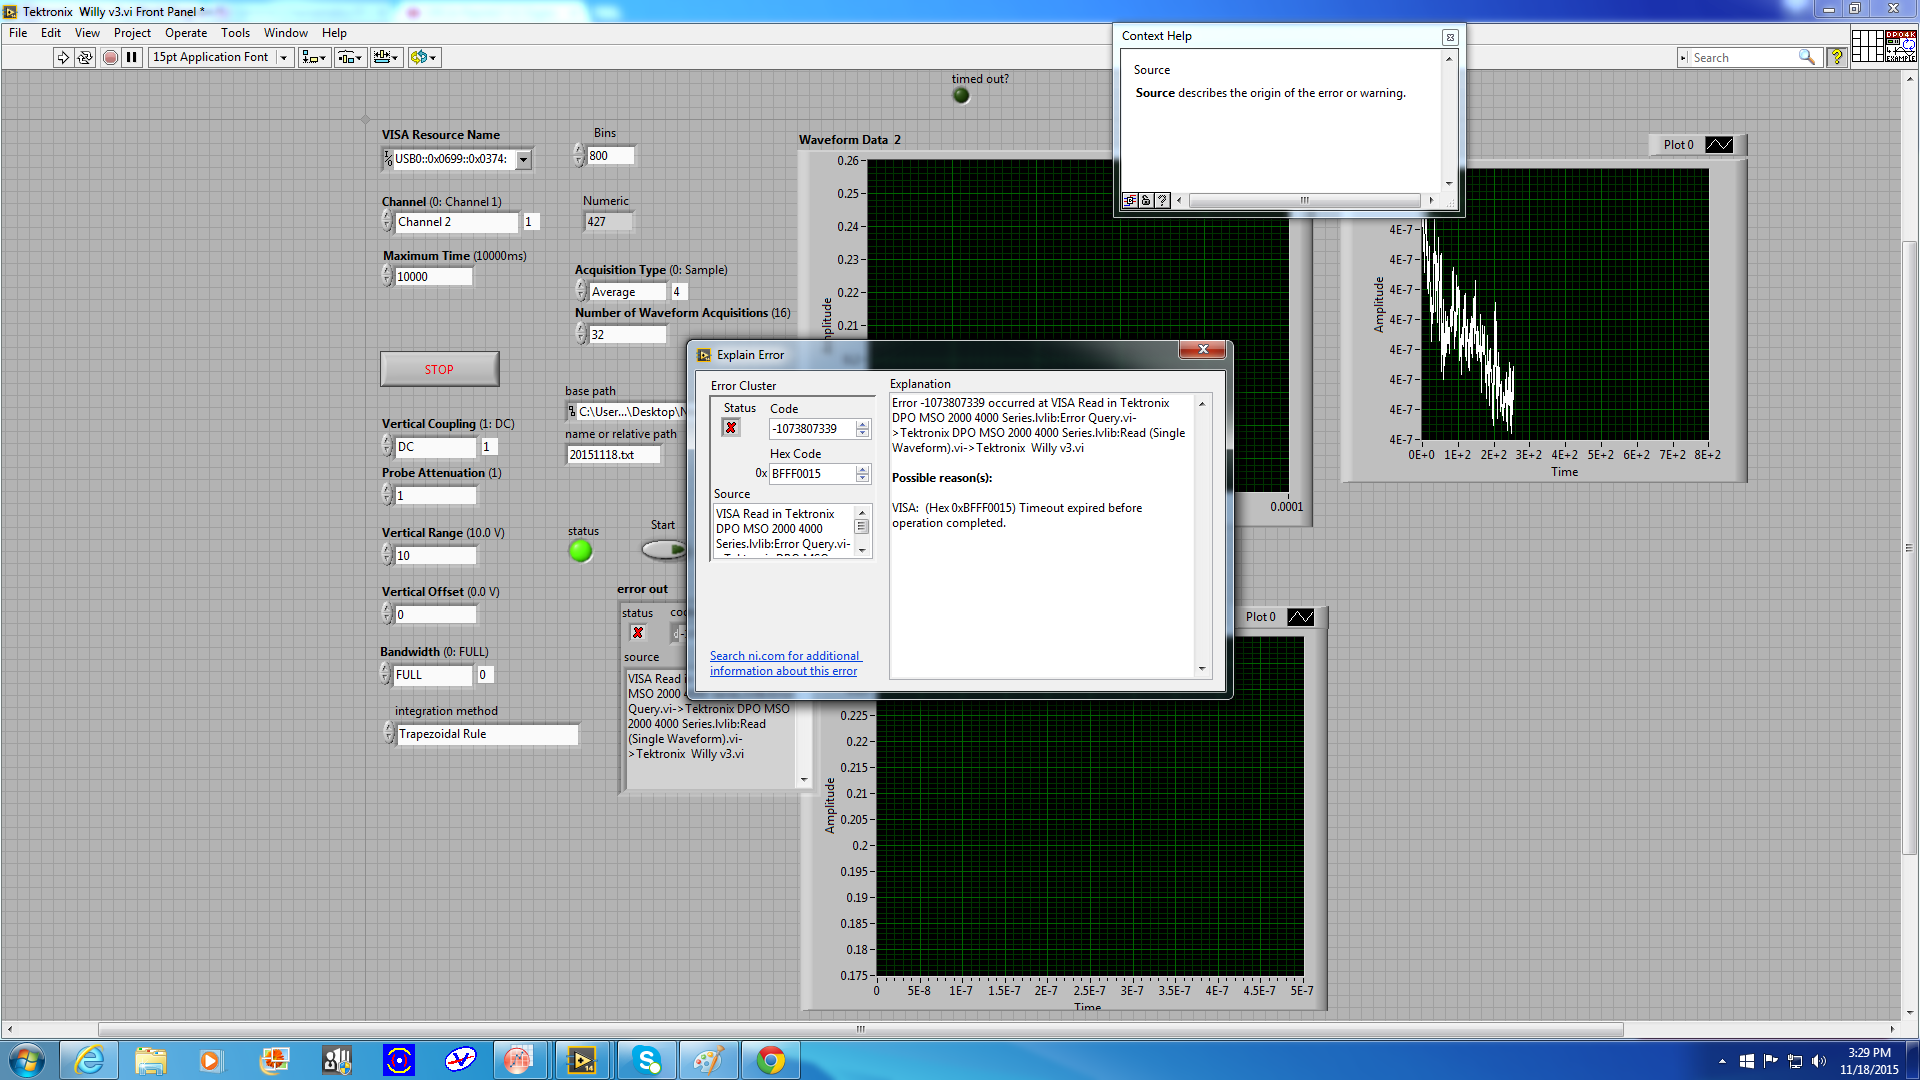Click the volume icon in system tray
Image resolution: width=1920 pixels, height=1080 pixels.
(x=1819, y=1061)
